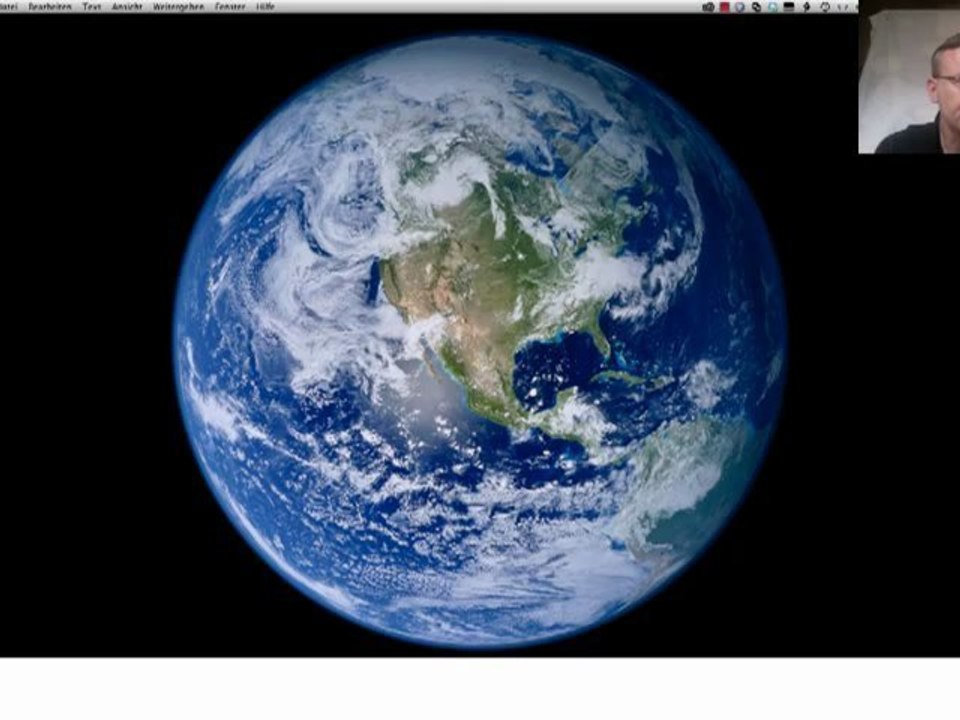
Task: Click the black display status icon
Action: [789, 7]
